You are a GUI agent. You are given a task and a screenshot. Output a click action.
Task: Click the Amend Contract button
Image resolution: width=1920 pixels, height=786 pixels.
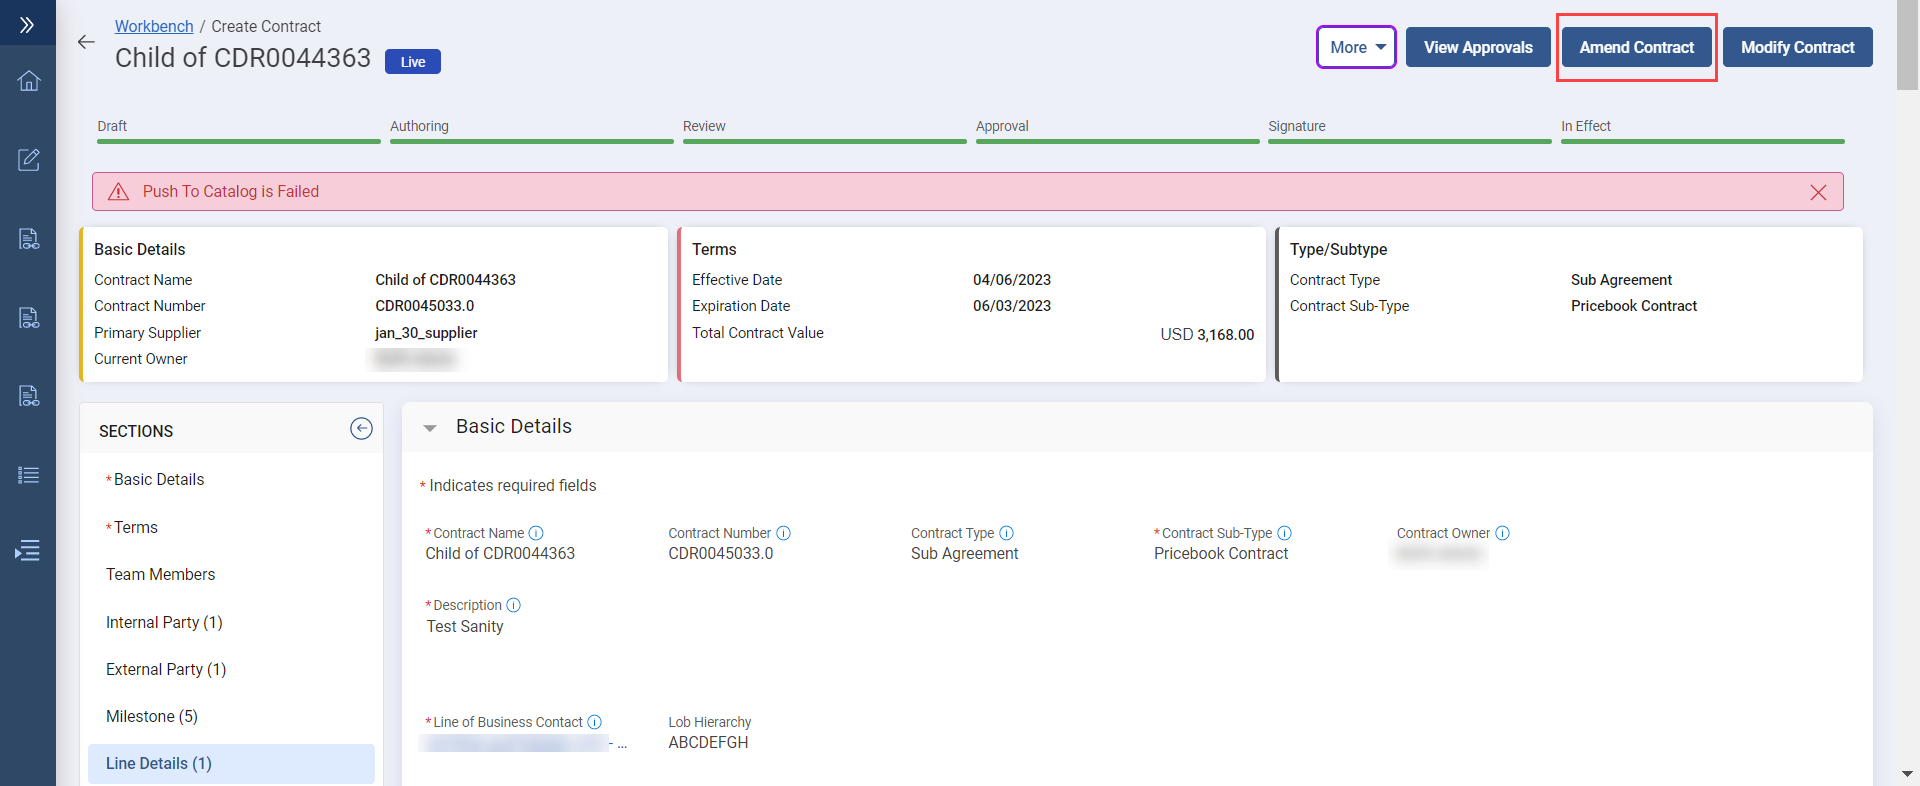(1636, 47)
